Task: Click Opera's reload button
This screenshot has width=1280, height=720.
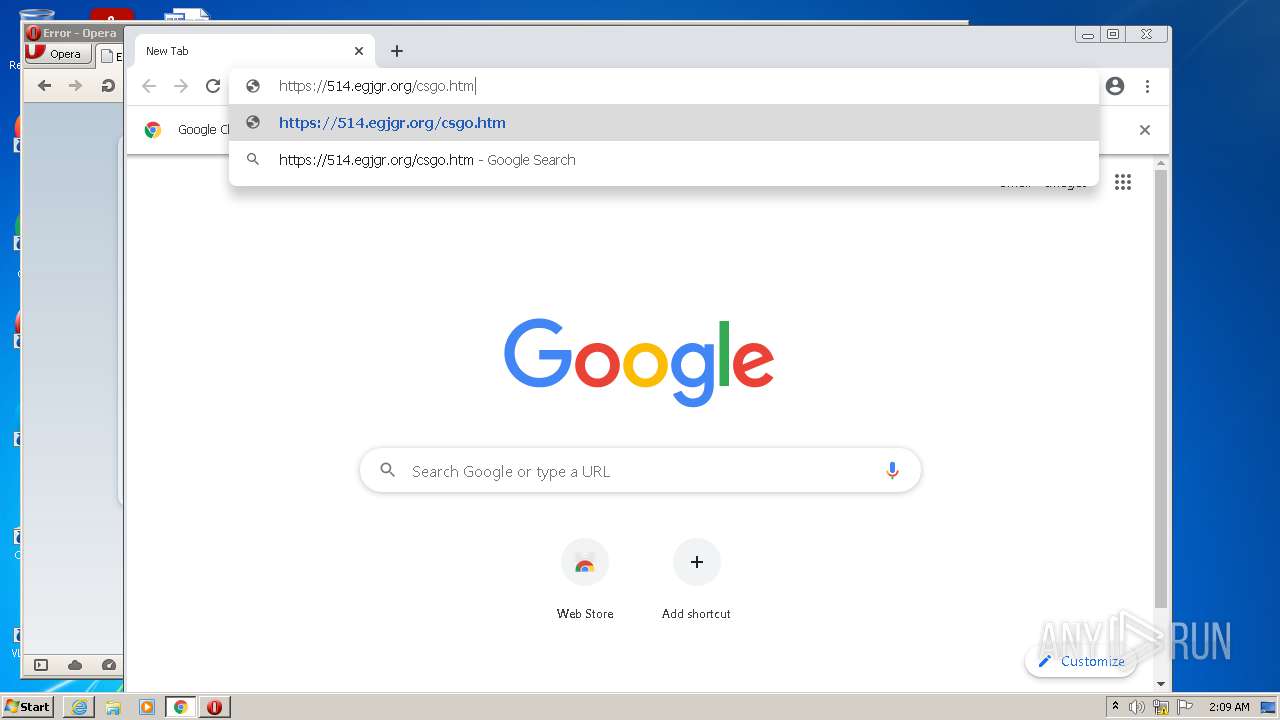Action: coord(107,86)
